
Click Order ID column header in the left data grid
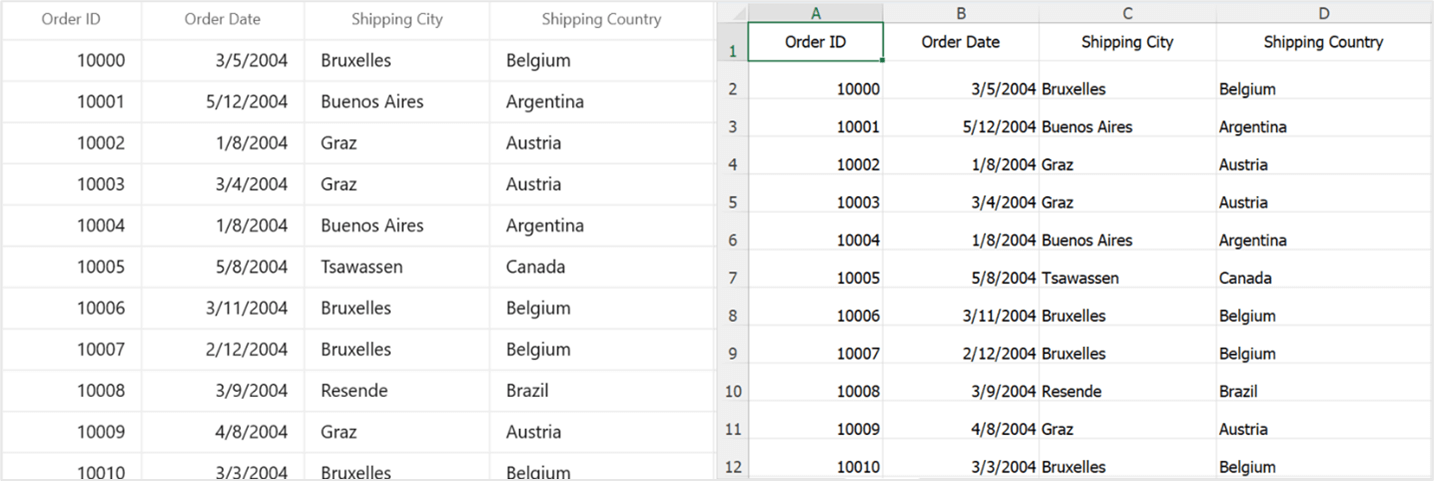point(71,19)
